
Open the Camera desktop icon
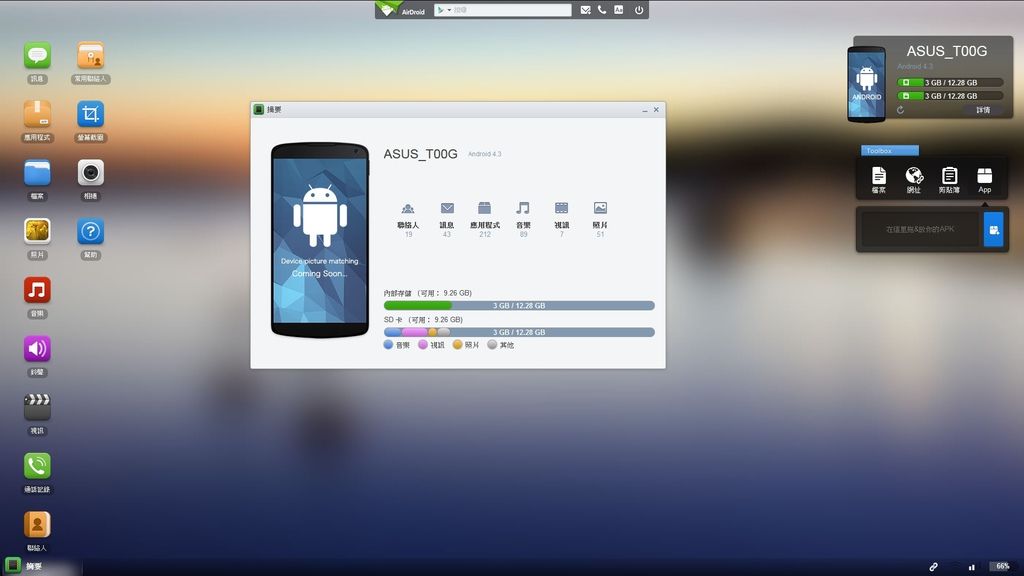click(x=91, y=173)
